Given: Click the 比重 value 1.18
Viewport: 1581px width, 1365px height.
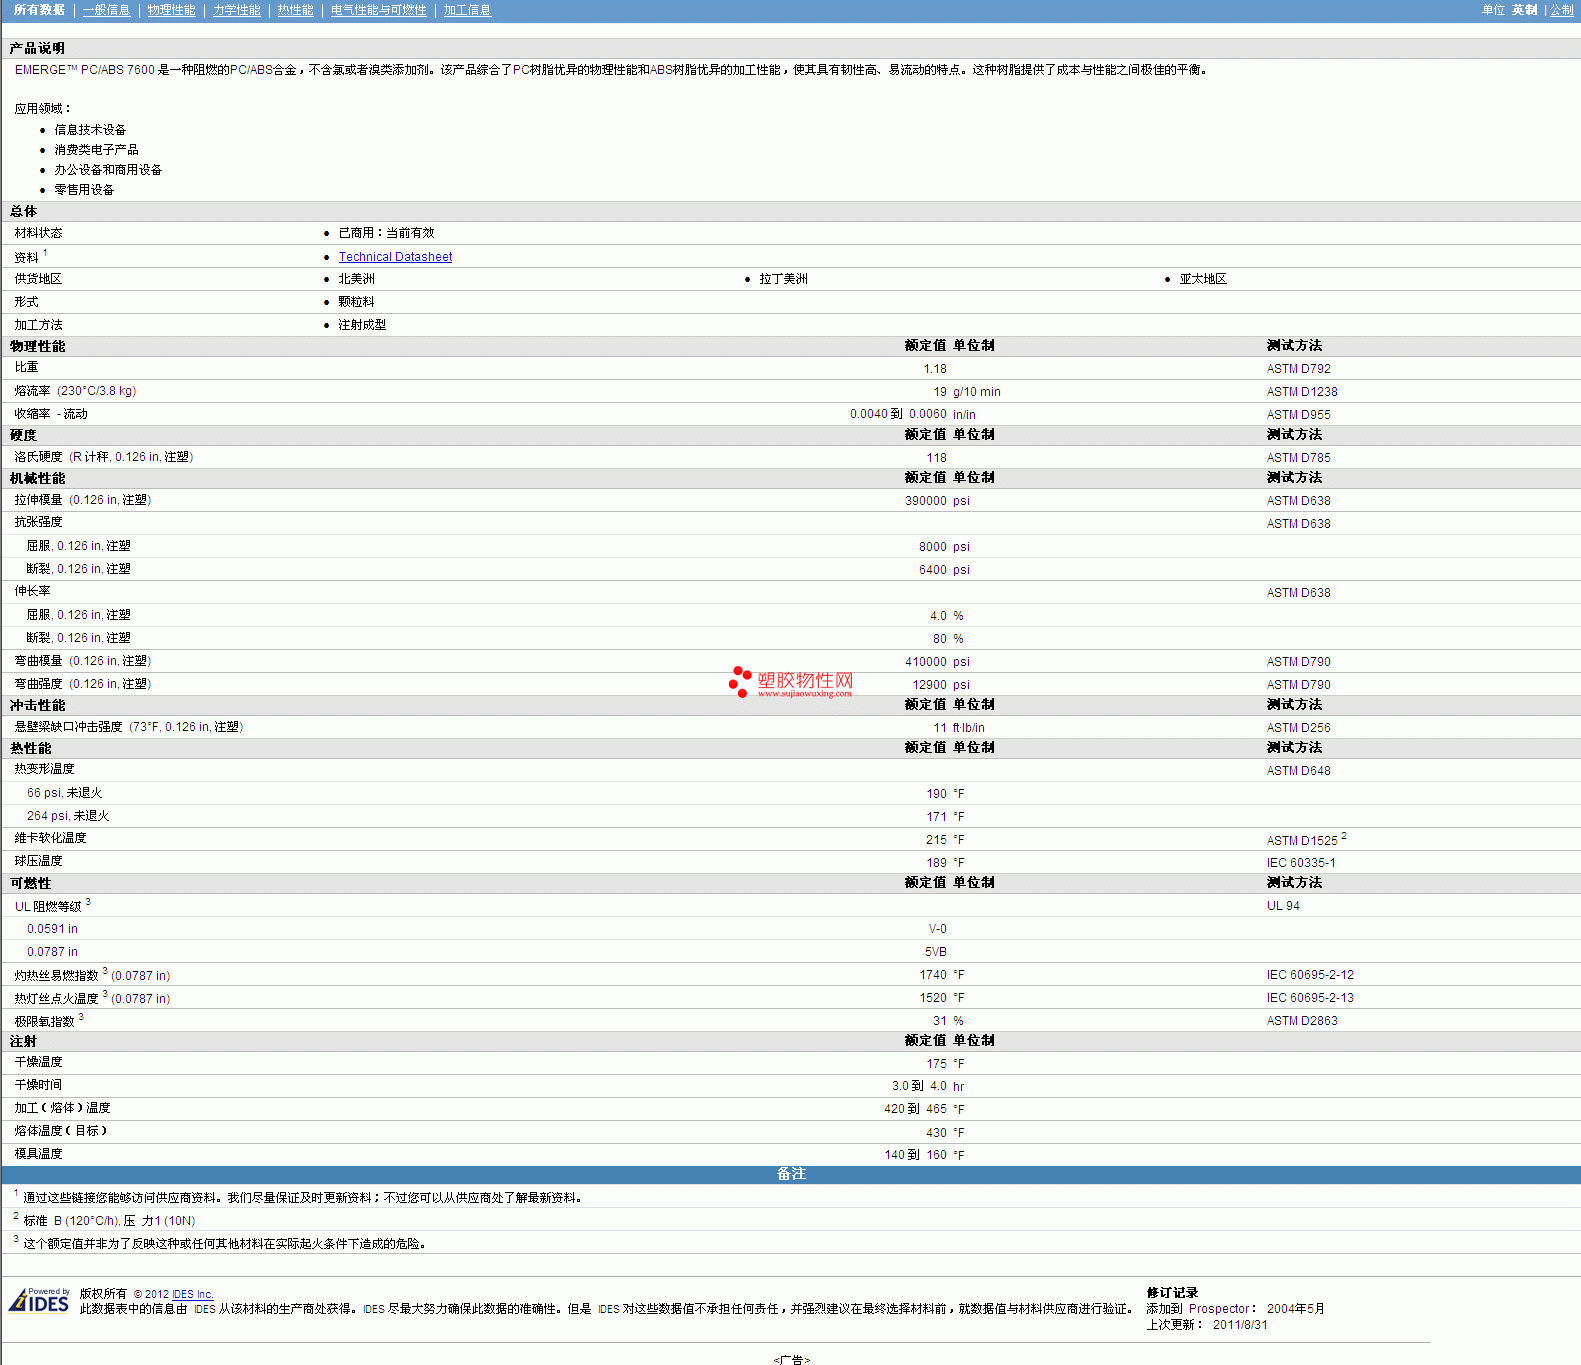Looking at the screenshot, I should pos(934,369).
